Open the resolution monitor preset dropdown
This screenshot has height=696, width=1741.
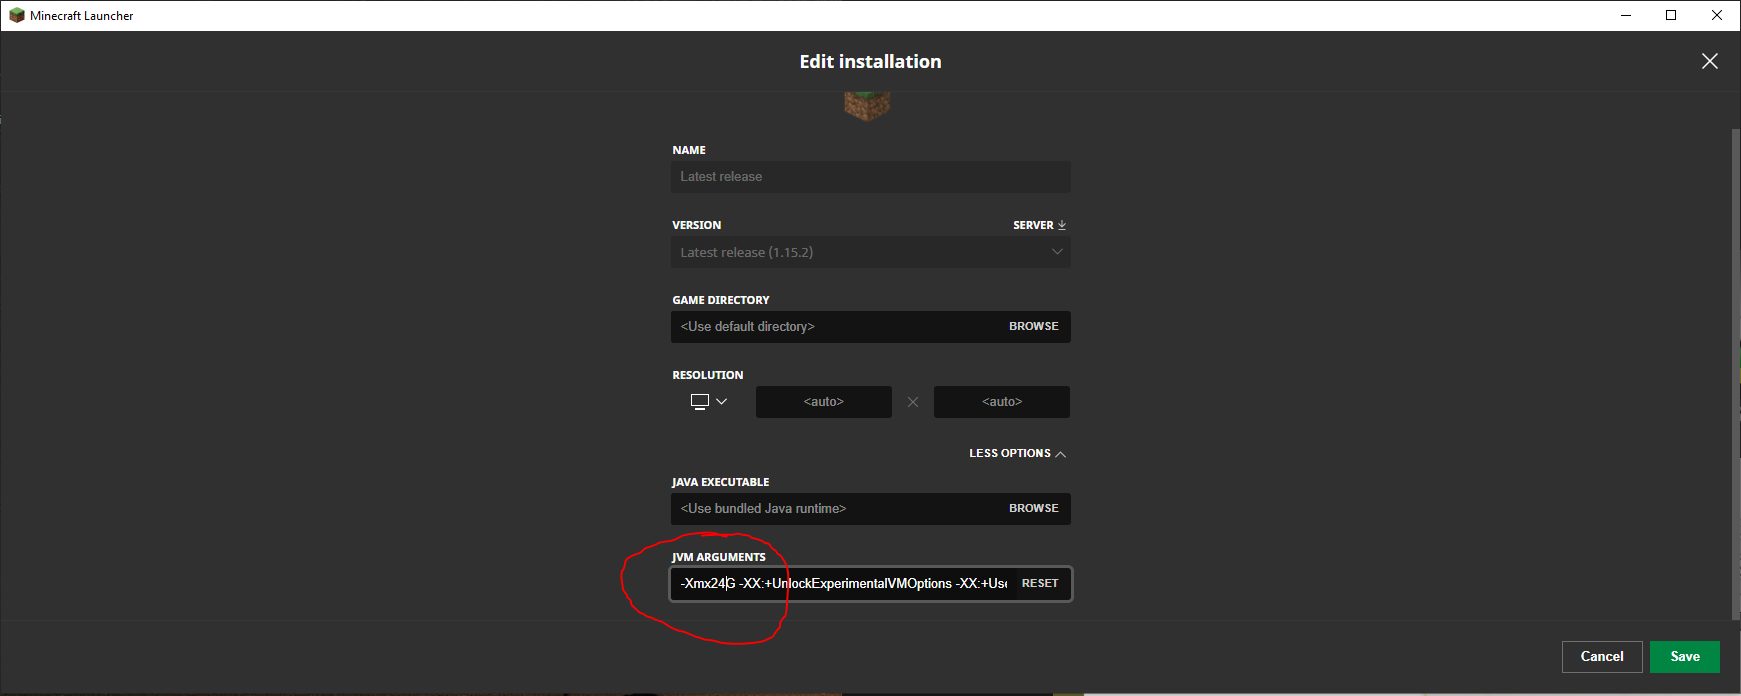coord(709,401)
